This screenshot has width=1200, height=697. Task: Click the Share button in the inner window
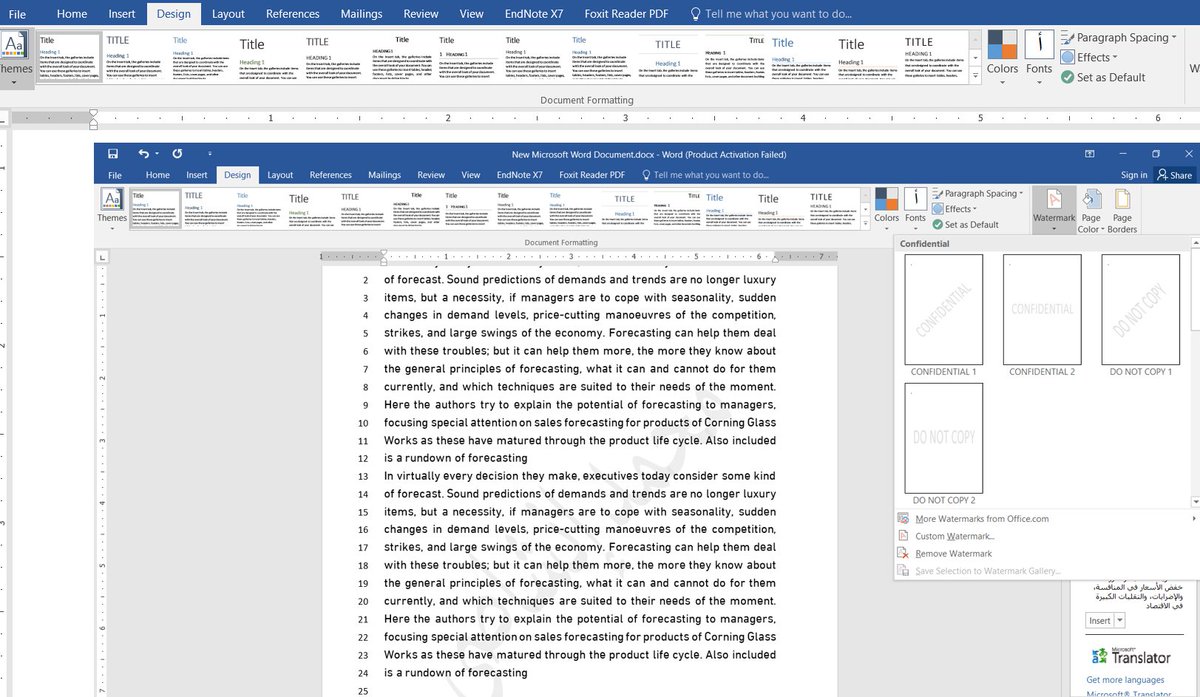[1174, 175]
